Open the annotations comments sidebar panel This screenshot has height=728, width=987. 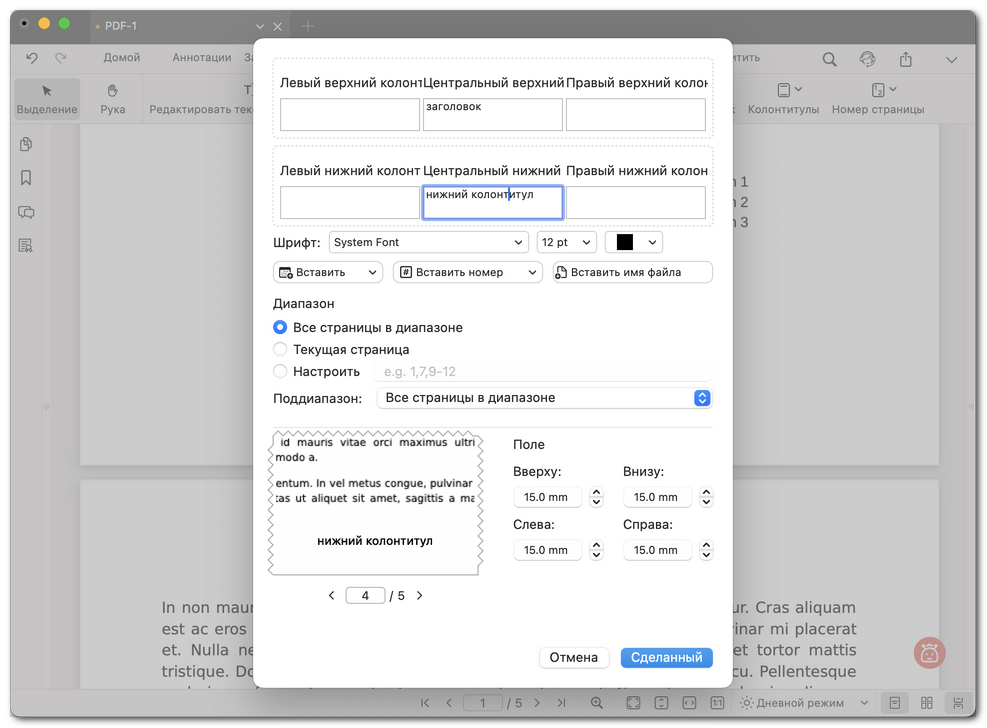(x=26, y=212)
